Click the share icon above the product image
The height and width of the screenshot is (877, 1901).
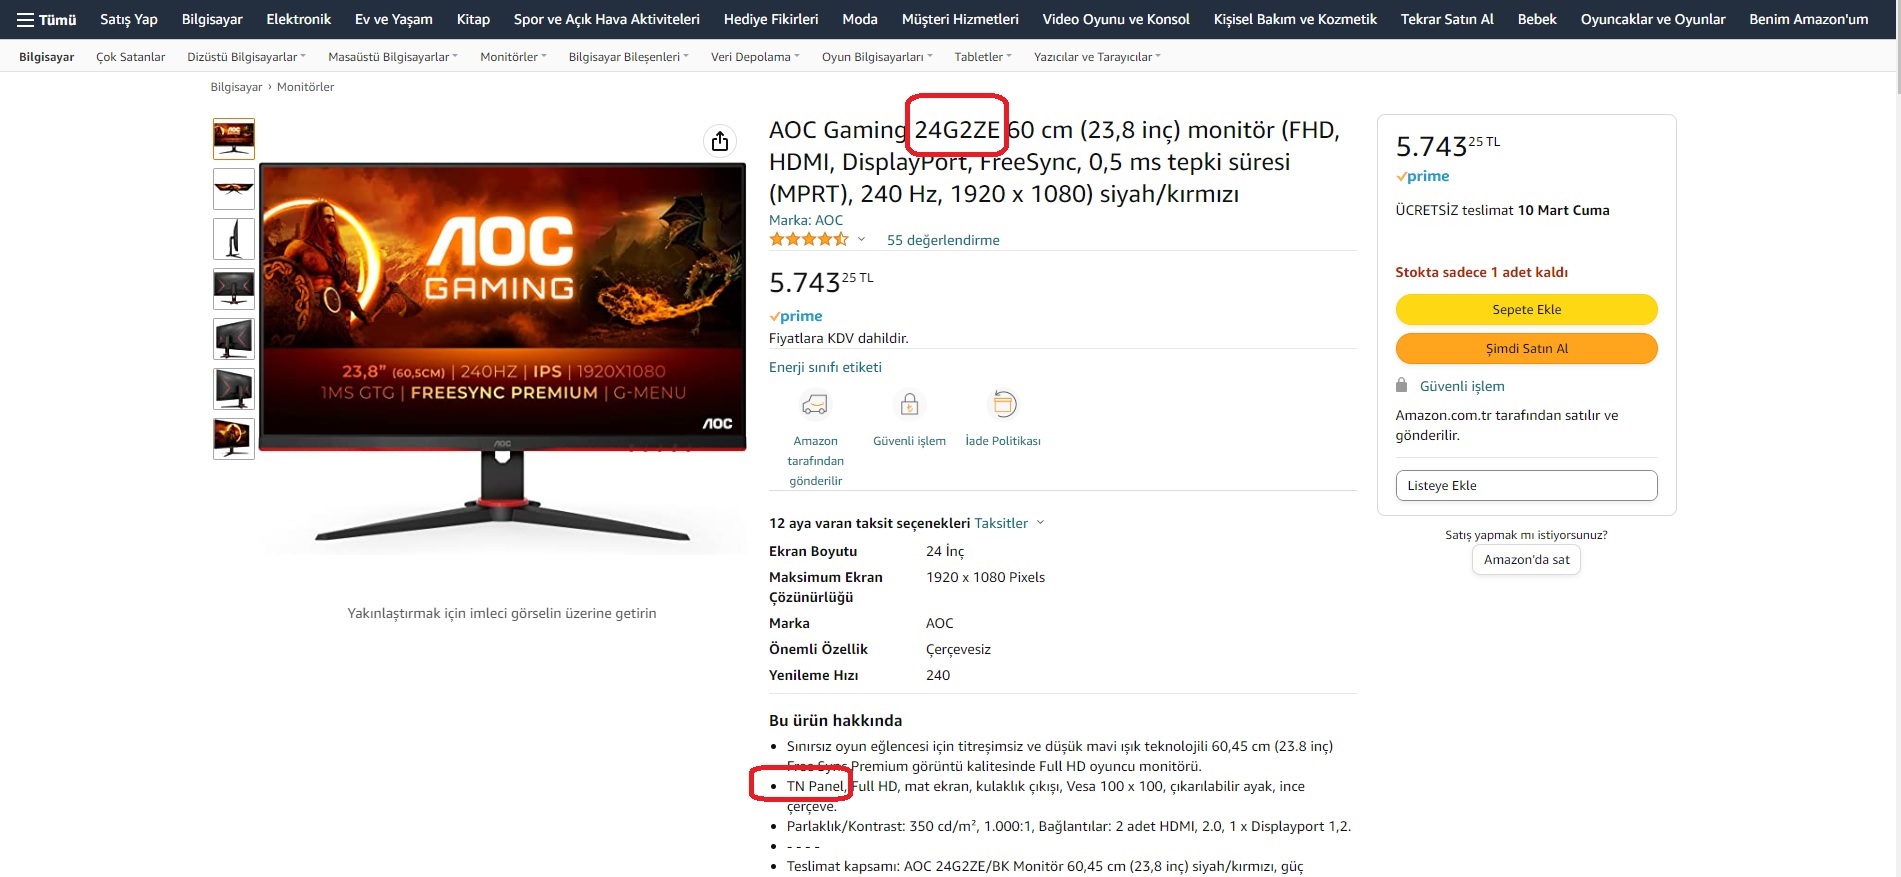(x=719, y=141)
